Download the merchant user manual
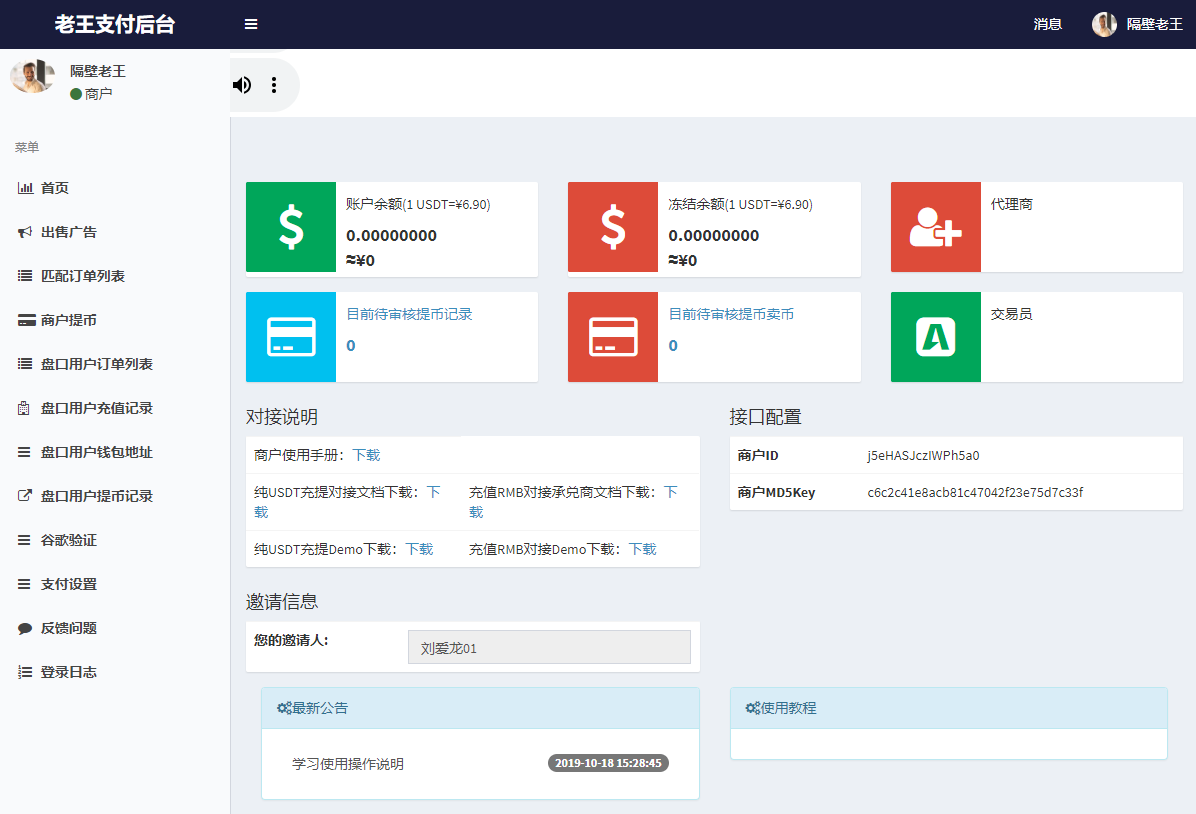Image resolution: width=1196 pixels, height=814 pixels. [366, 455]
